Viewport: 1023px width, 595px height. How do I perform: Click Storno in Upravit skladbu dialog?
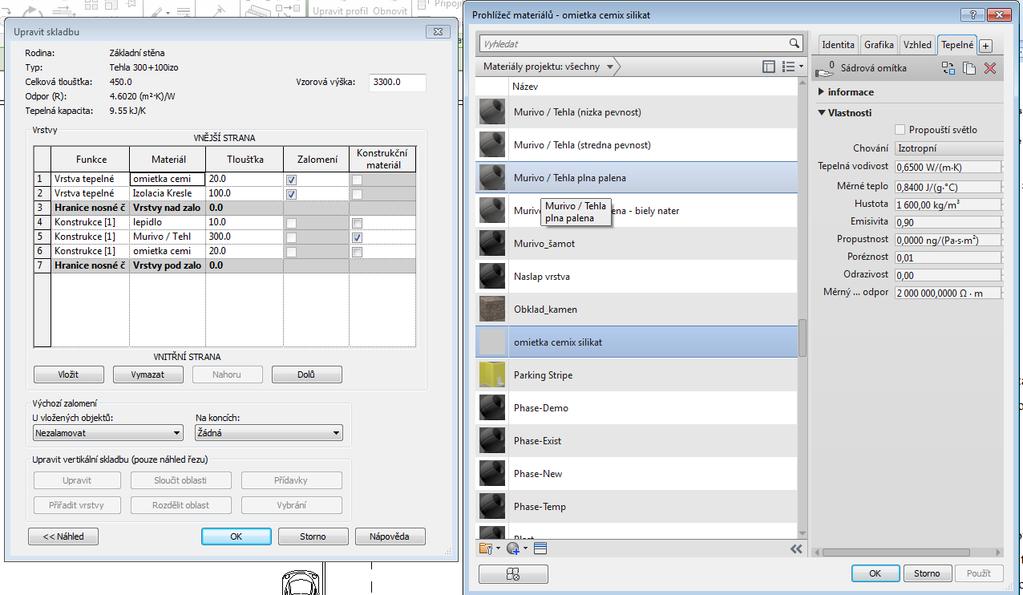coord(313,536)
